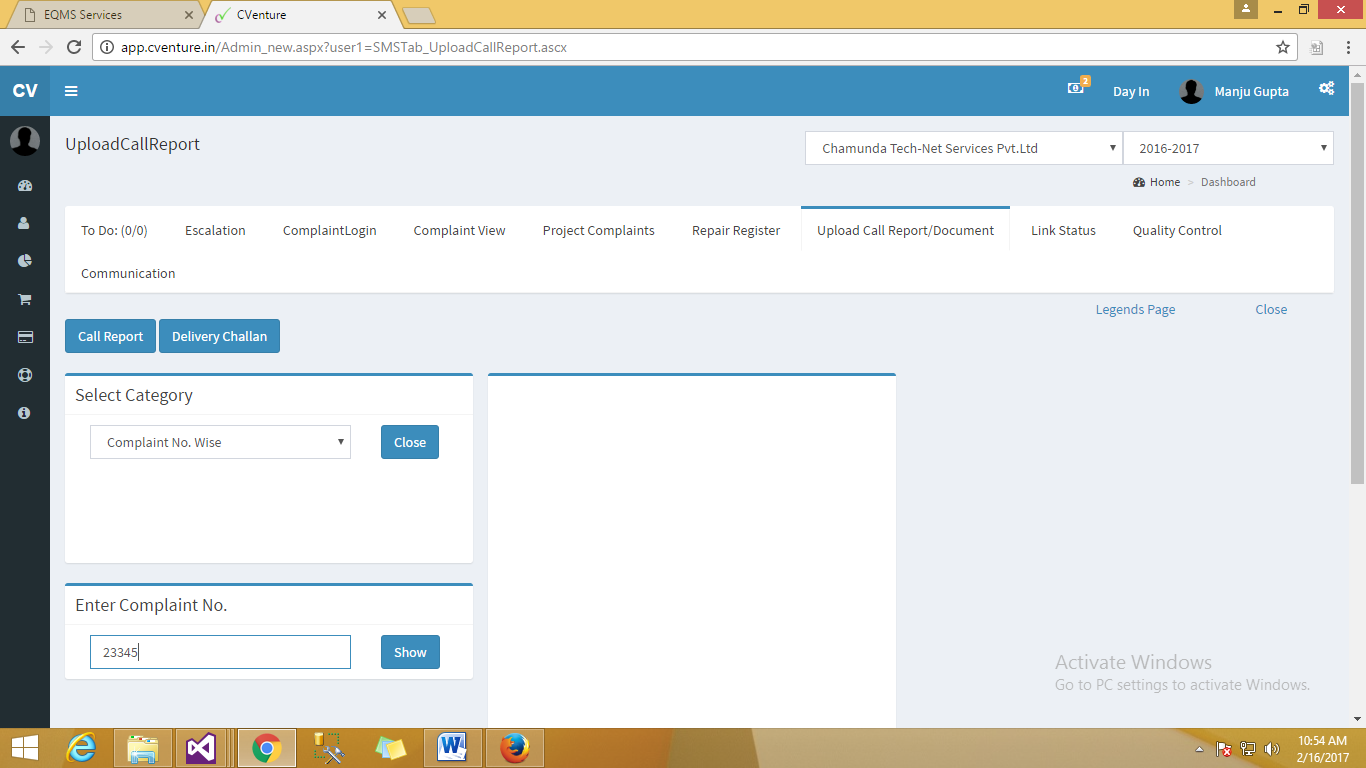Click the Delivery Challan button
The height and width of the screenshot is (768, 1366).
[219, 336]
